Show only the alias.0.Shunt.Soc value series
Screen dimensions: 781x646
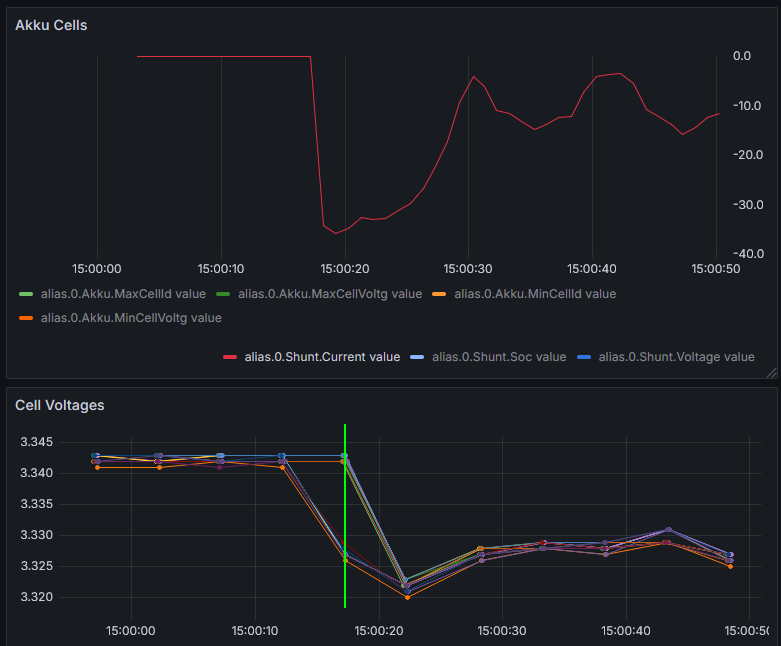coord(499,357)
